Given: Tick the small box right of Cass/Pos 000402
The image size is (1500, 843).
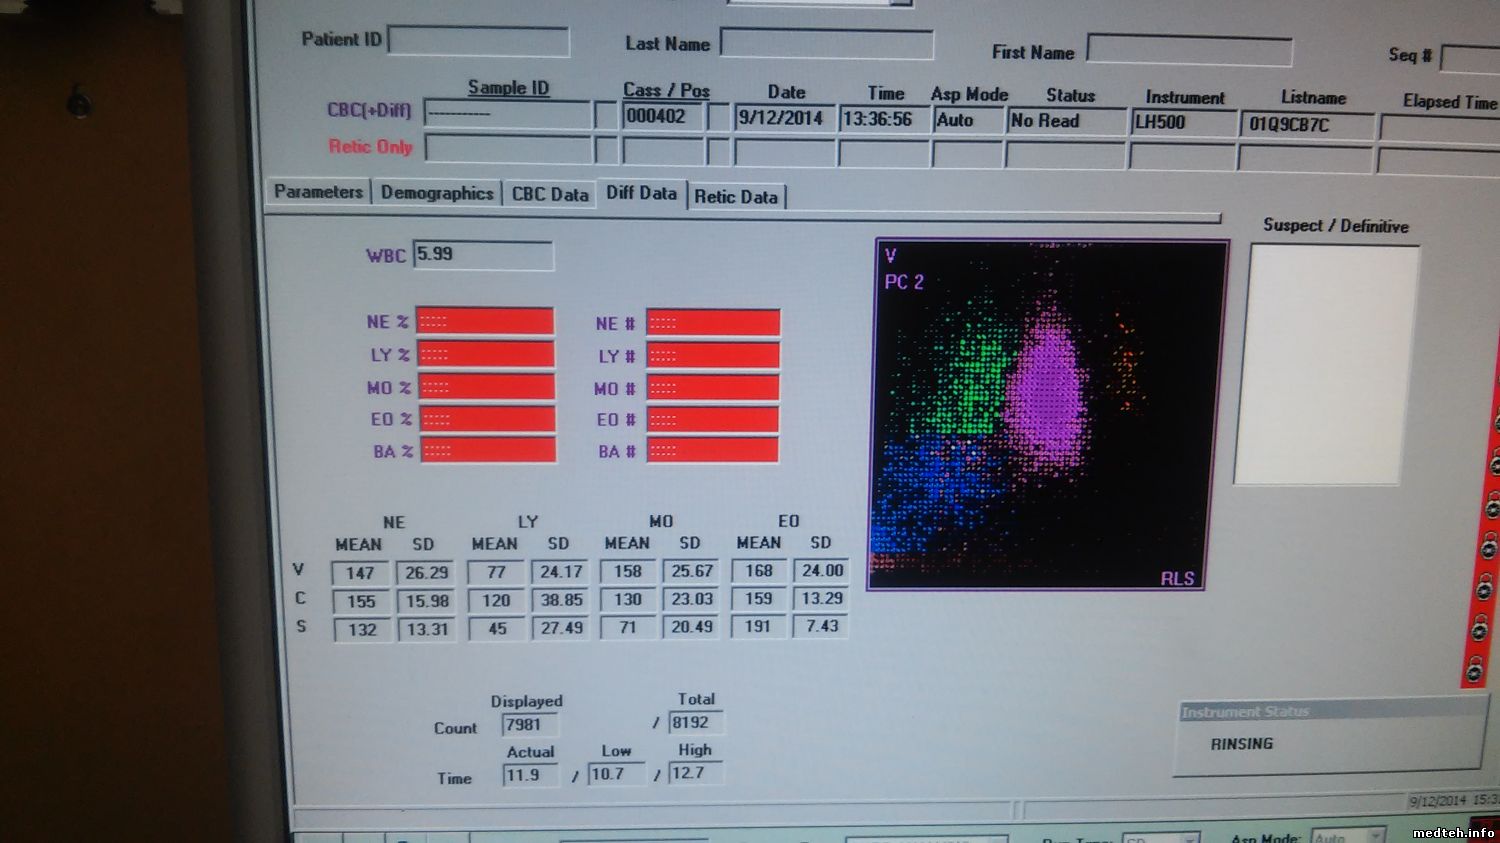Looking at the screenshot, I should point(718,117).
